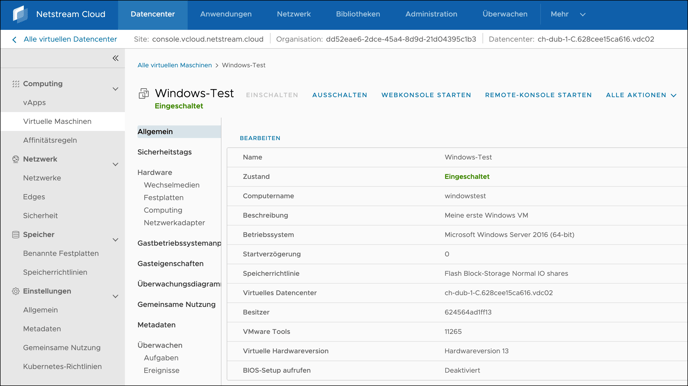
Task: Click the Speicher storage icon in sidebar
Action: pyautogui.click(x=16, y=235)
